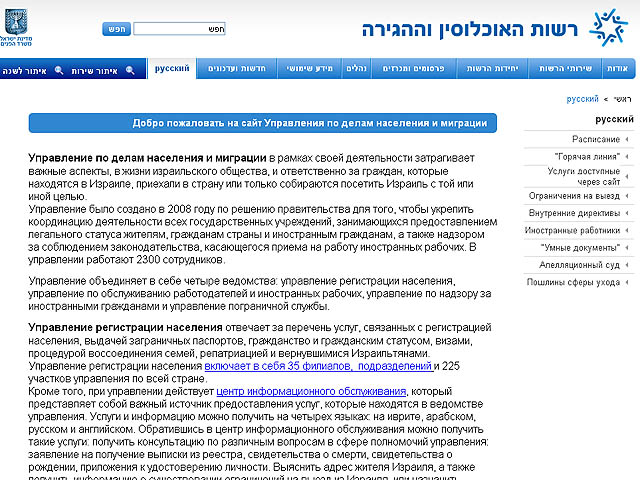Click the arrow next to Иностранные работники
Viewport: 640px width, 480px height.
tap(627, 230)
